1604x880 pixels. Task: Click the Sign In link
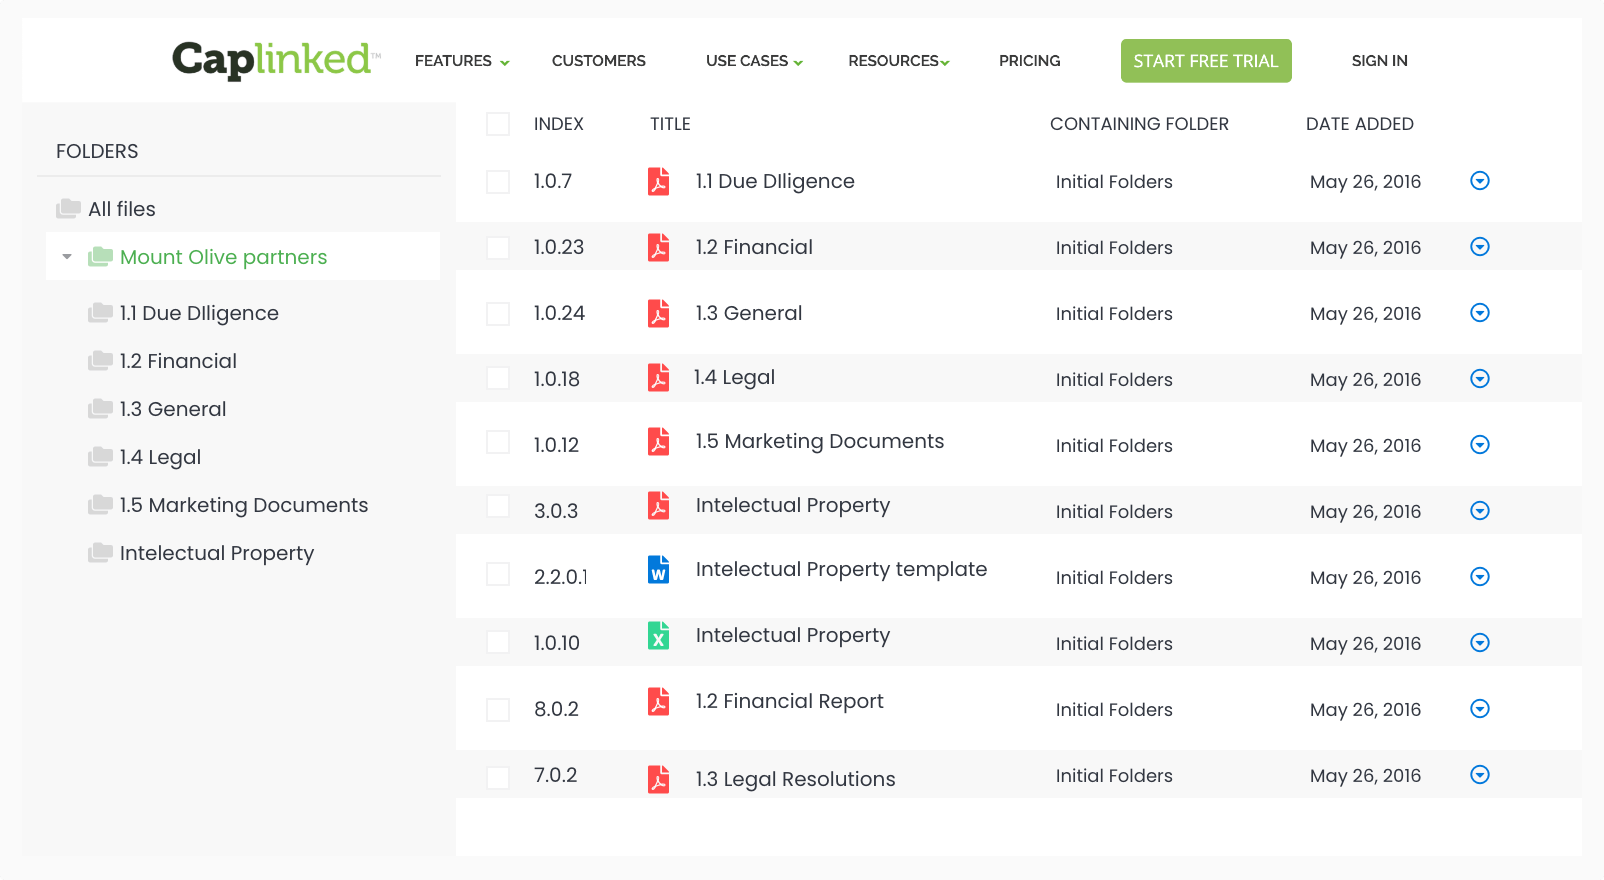(1379, 61)
